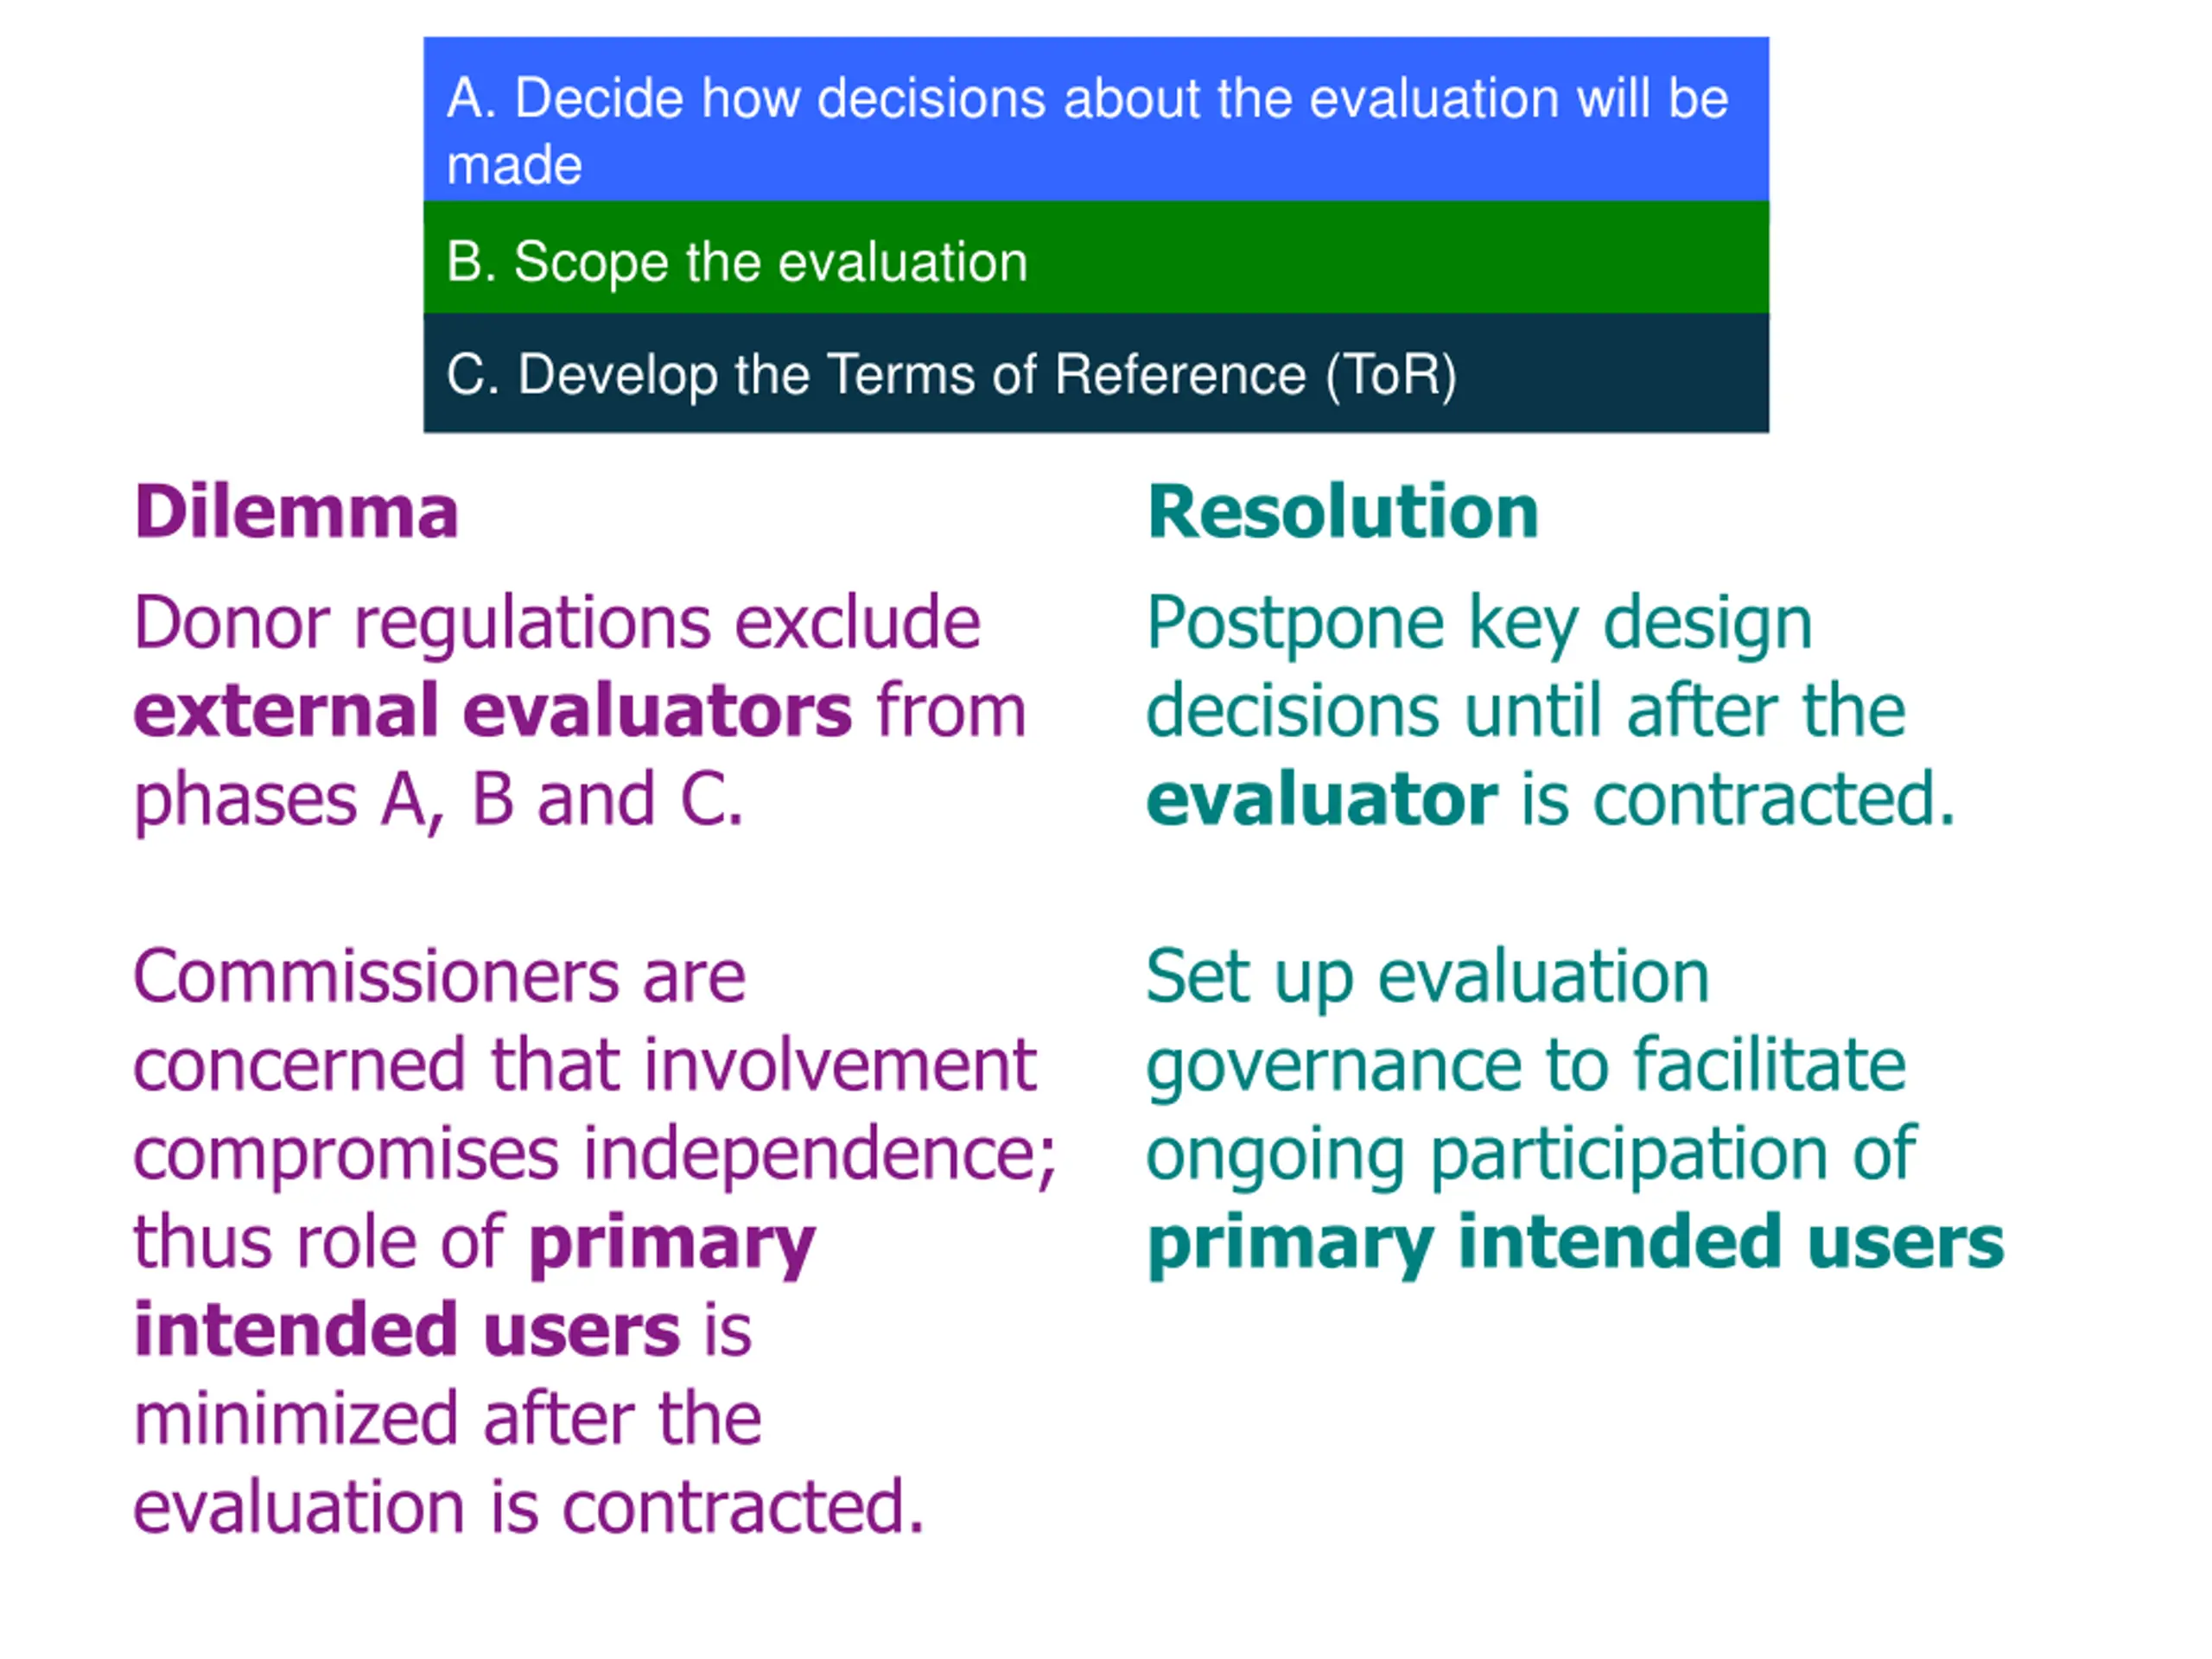Click 'decisions until after the' line
Image resolution: width=2212 pixels, height=1659 pixels.
(1526, 710)
